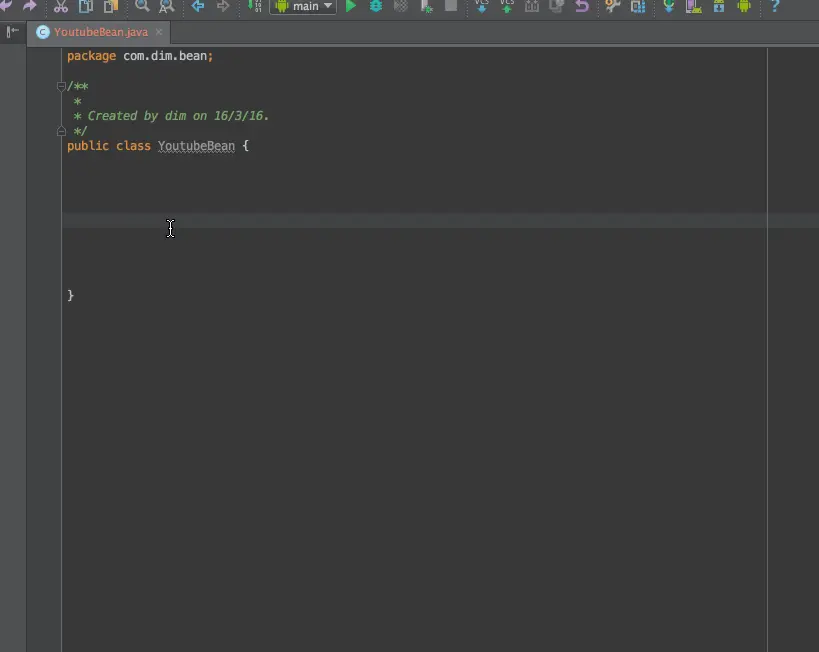Click the fold marker at comment end

[61, 131]
